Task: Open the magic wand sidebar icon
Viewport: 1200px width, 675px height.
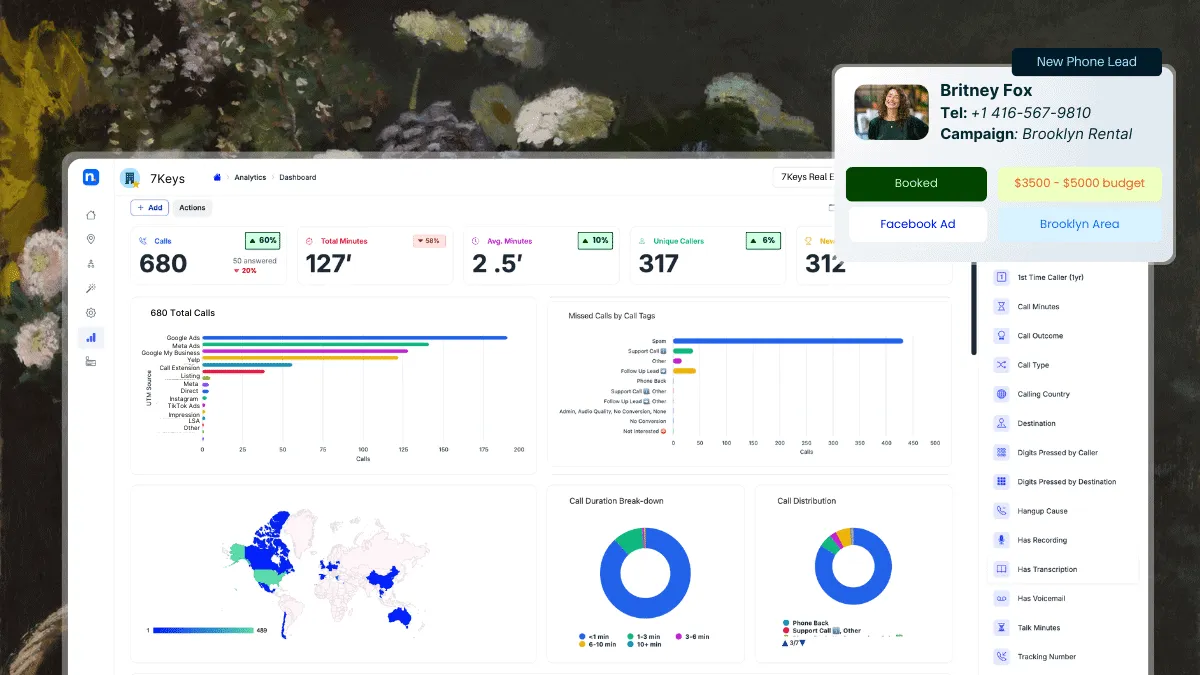Action: pyautogui.click(x=91, y=288)
